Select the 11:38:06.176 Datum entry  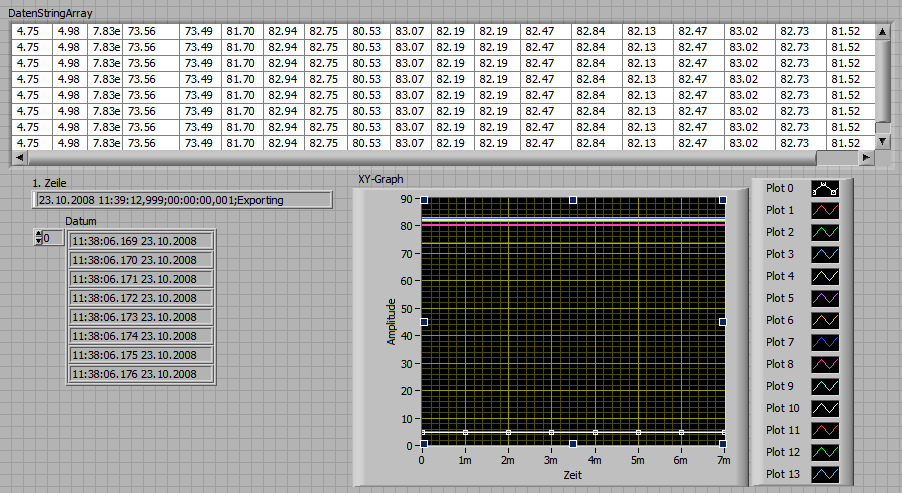tap(141, 374)
